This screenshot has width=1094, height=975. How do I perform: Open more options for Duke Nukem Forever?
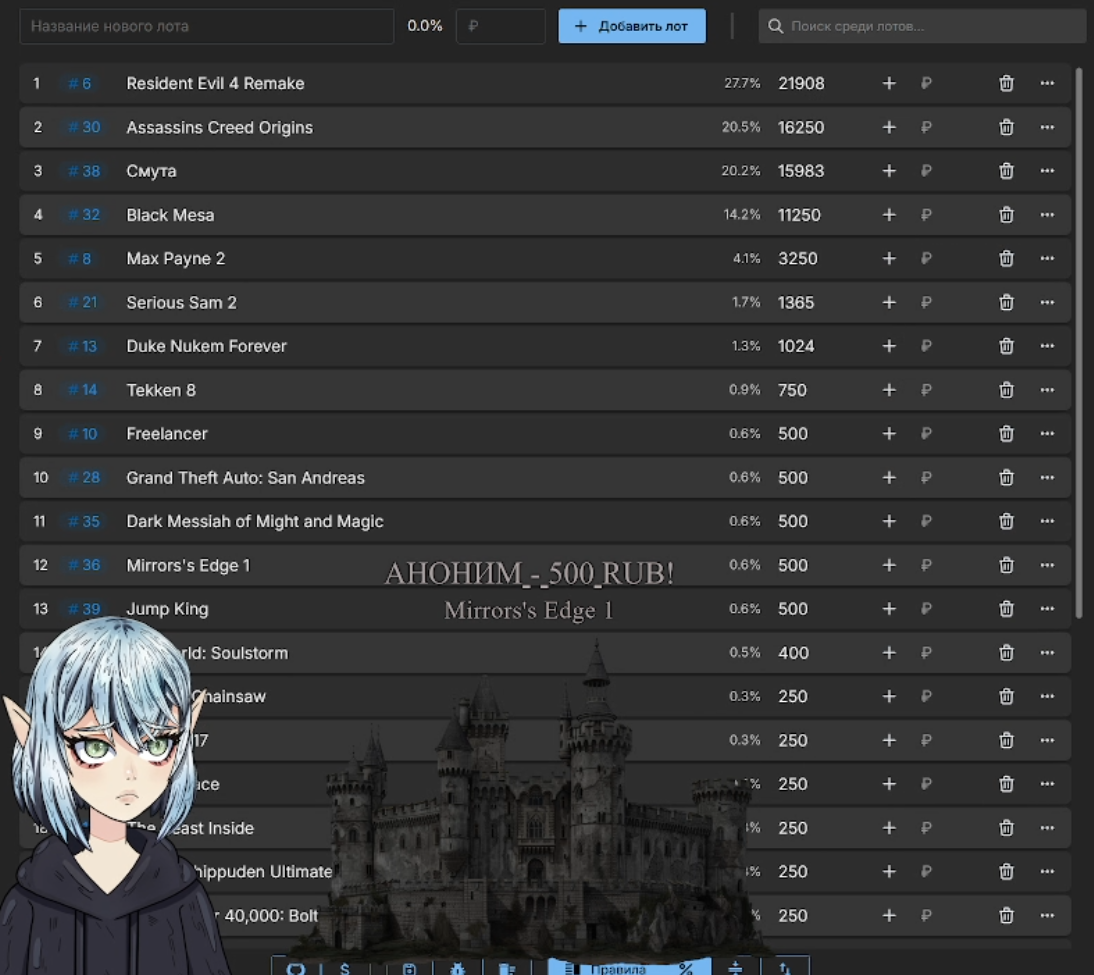1047,346
